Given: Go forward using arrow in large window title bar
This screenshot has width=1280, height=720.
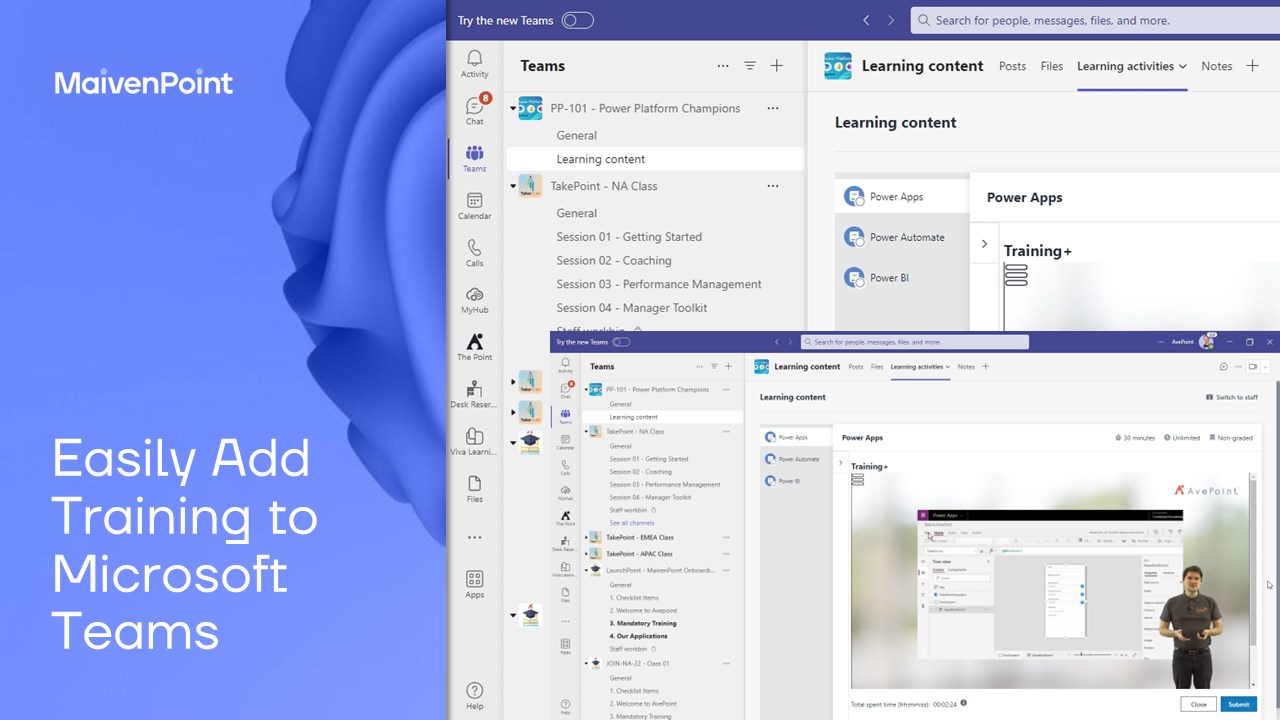Looking at the screenshot, I should [891, 20].
